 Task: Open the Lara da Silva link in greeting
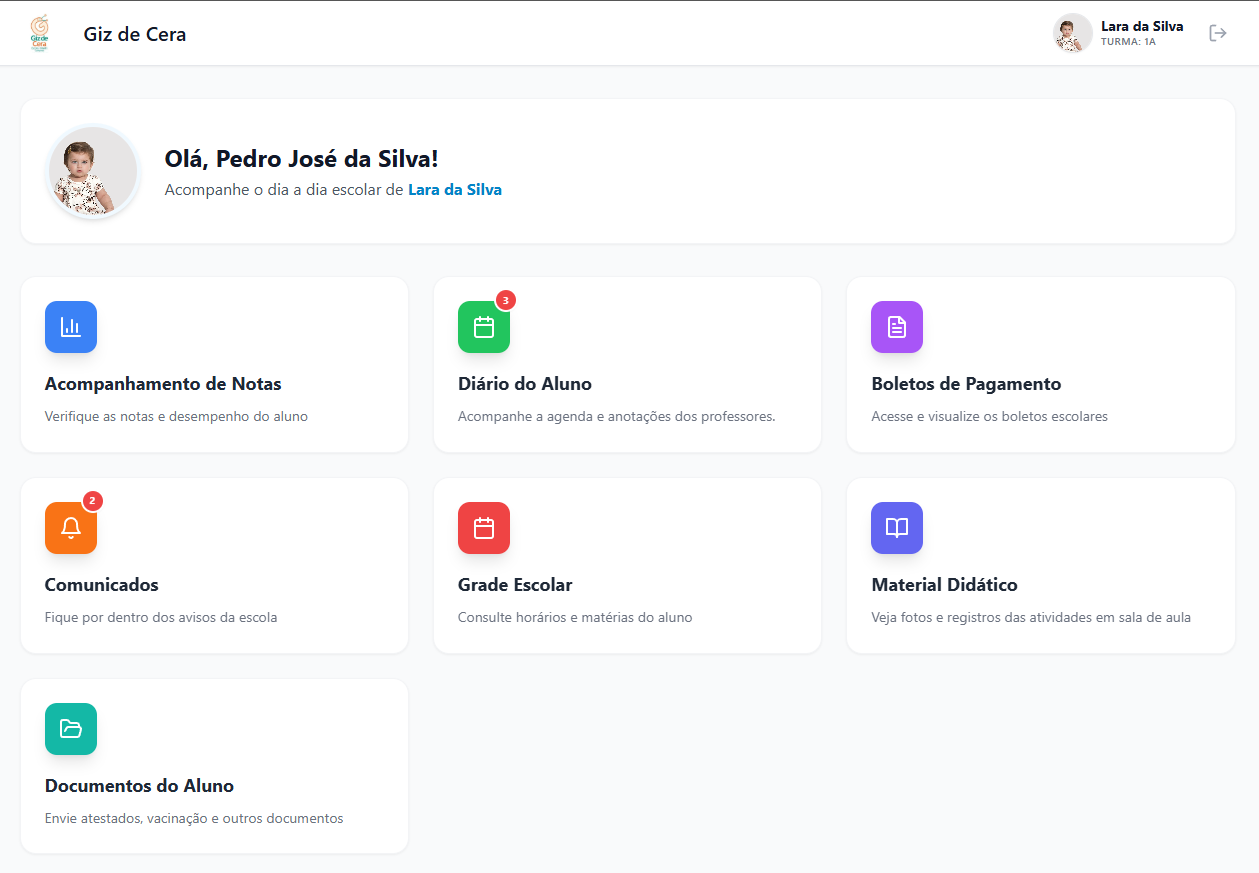tap(455, 189)
